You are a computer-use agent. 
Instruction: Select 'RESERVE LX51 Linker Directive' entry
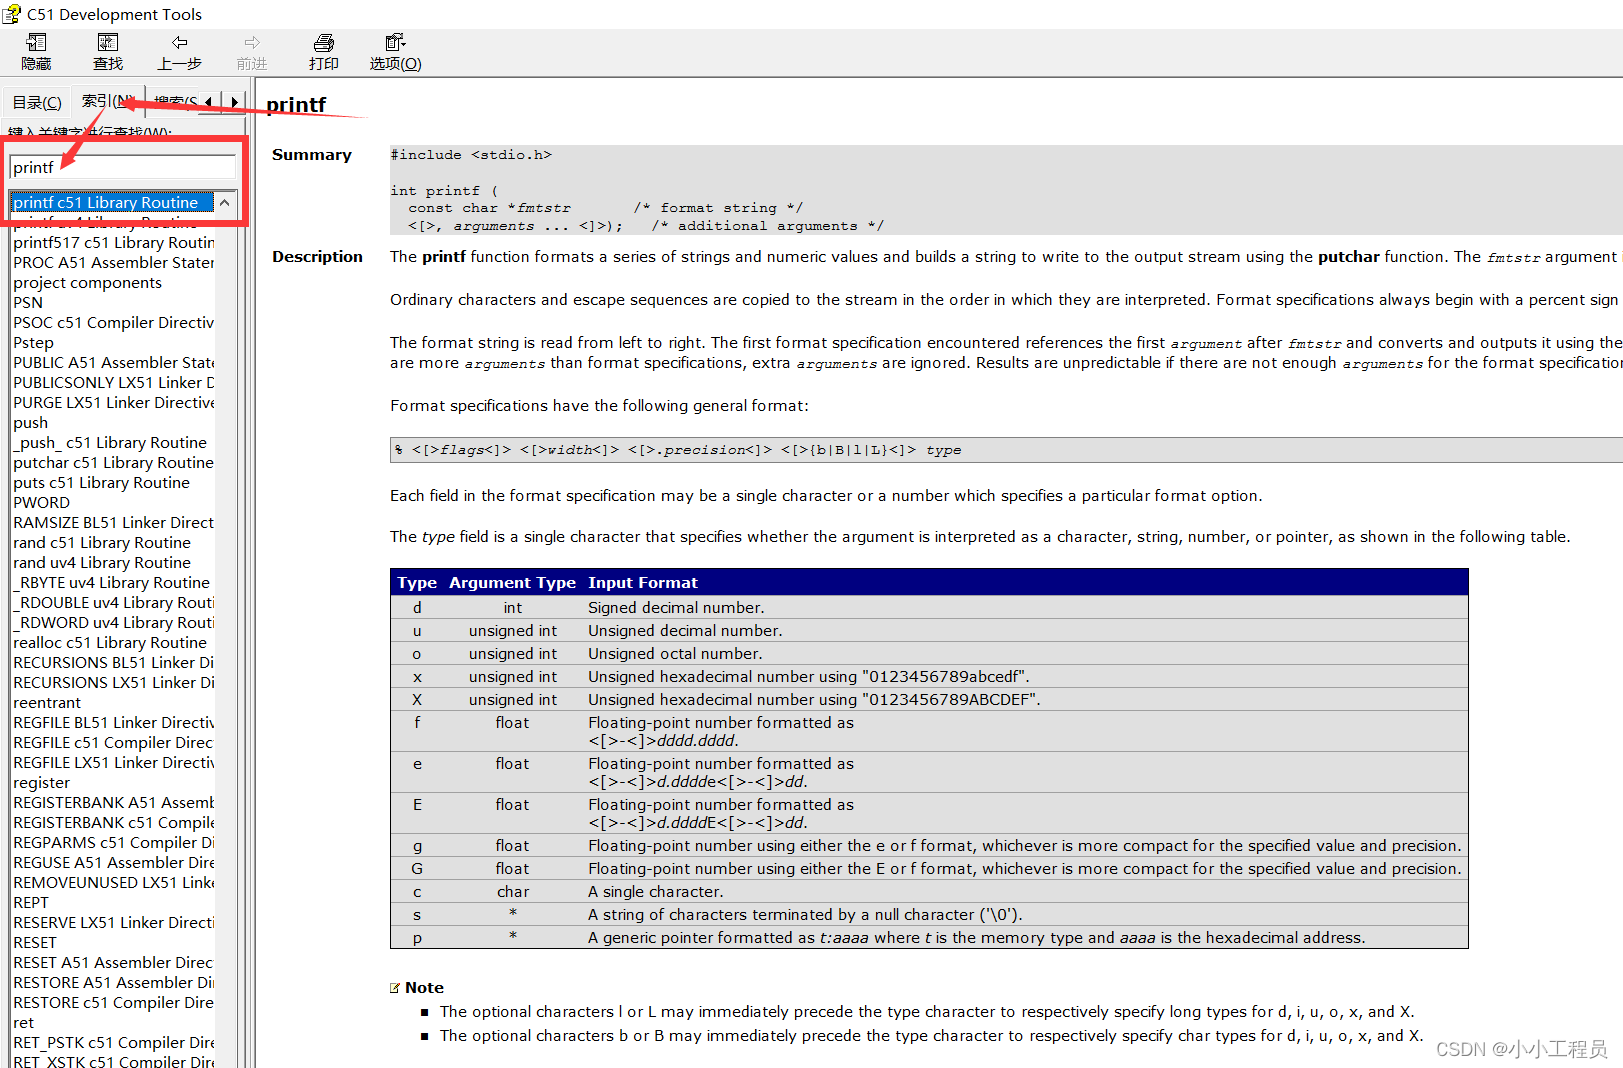point(113,922)
